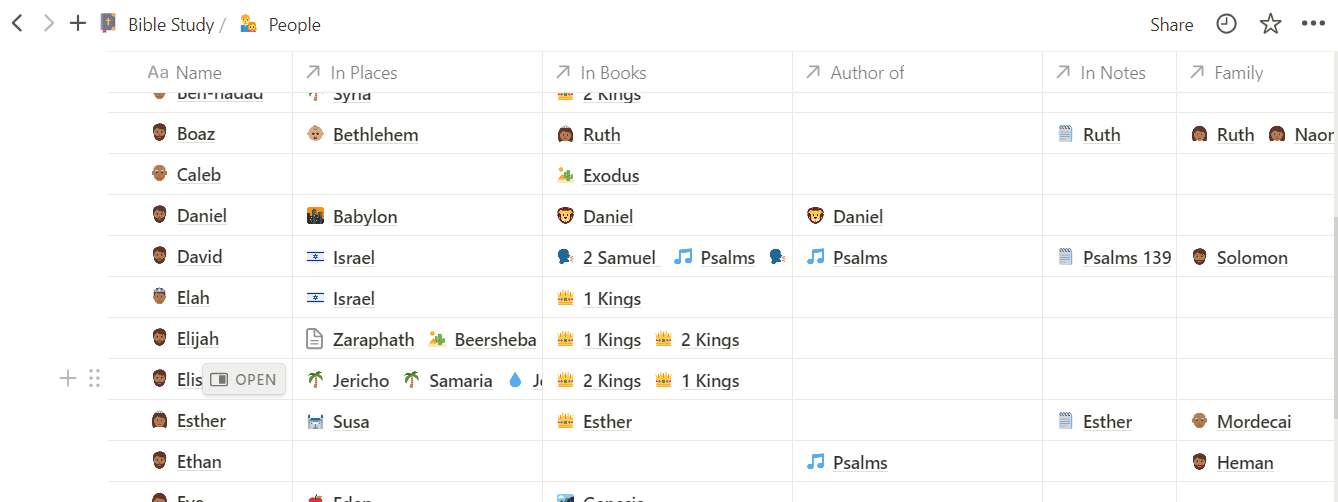
Task: Go back with the left arrow
Action: click(17, 23)
